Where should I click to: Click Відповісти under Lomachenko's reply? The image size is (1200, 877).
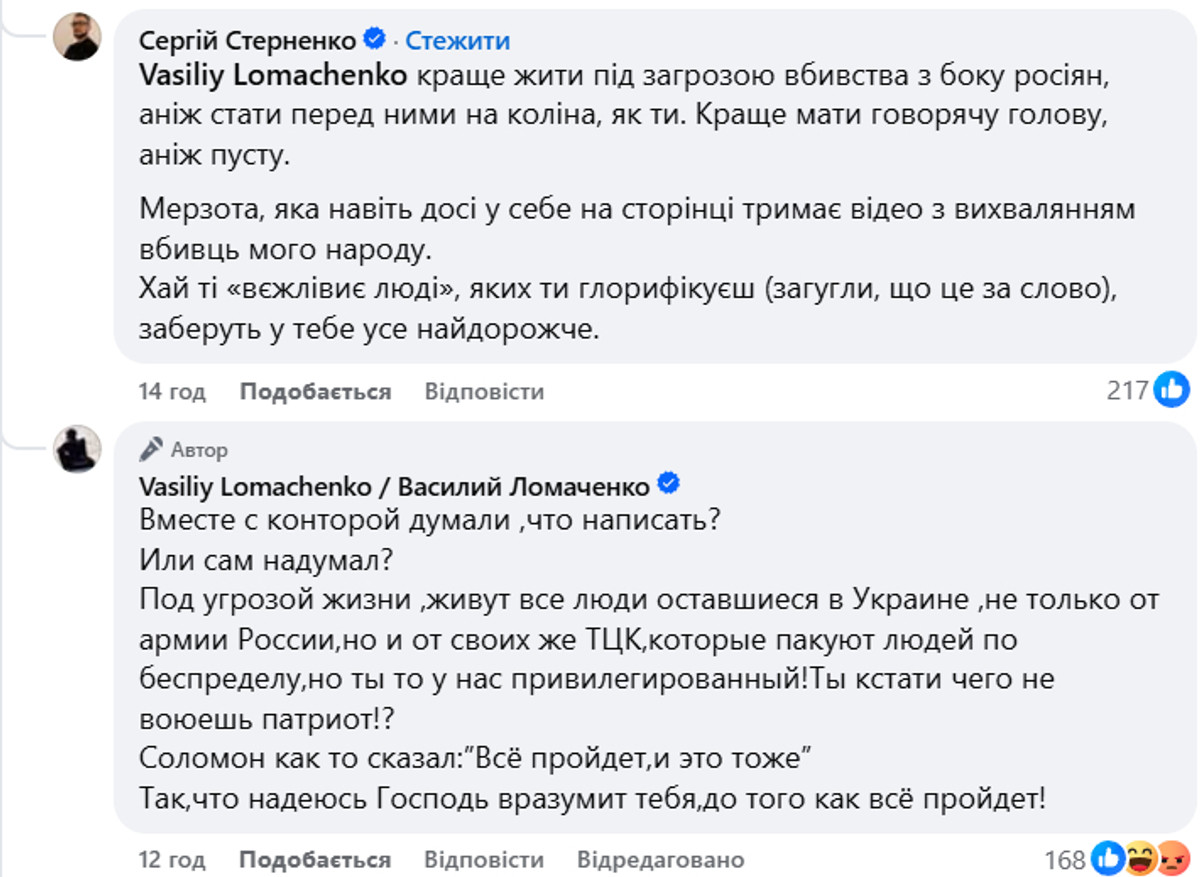coord(484,859)
